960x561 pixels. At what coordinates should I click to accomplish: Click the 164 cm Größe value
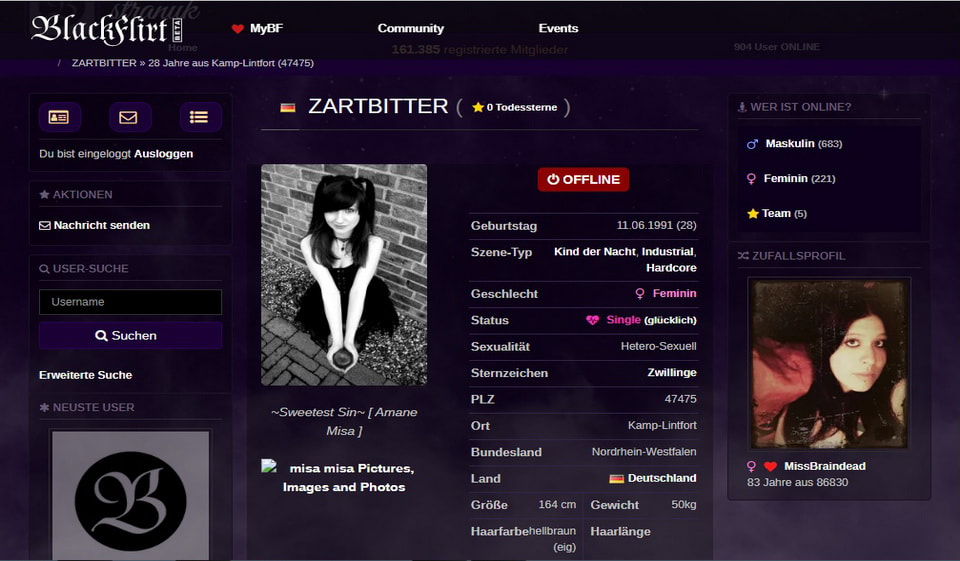coord(557,505)
